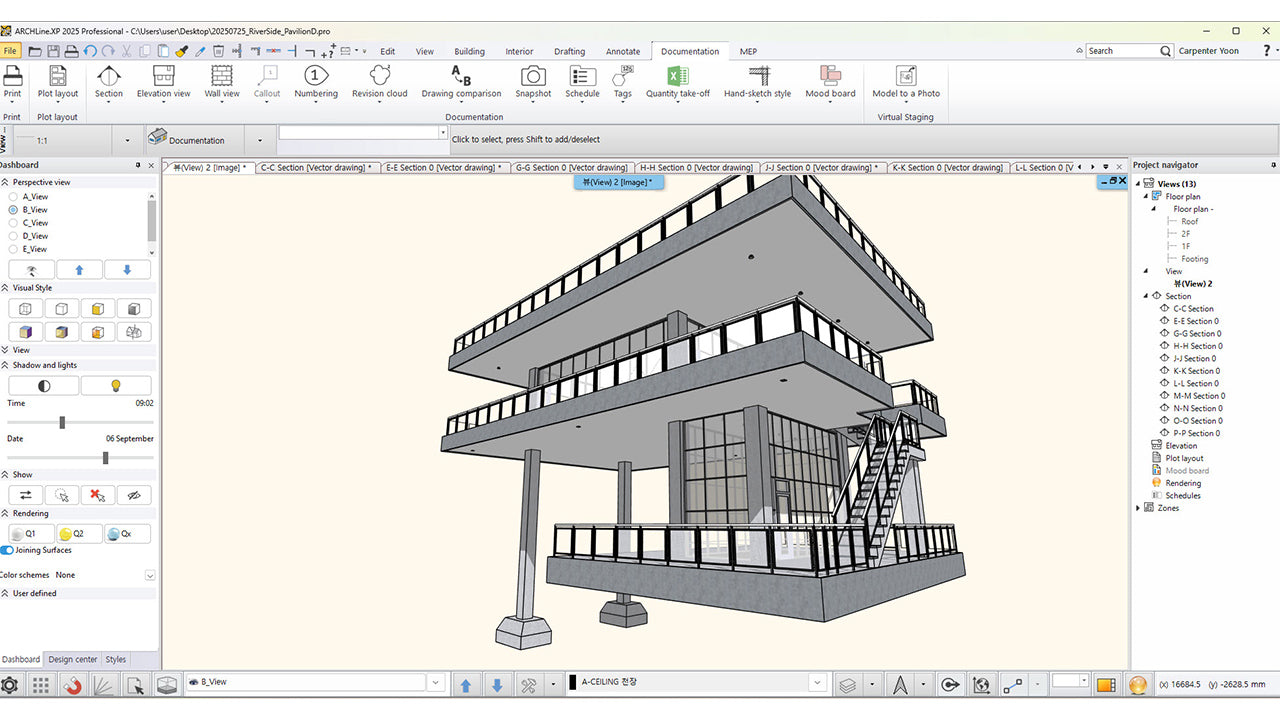Click the Elevation view icon
The height and width of the screenshot is (720, 1280).
tap(163, 80)
